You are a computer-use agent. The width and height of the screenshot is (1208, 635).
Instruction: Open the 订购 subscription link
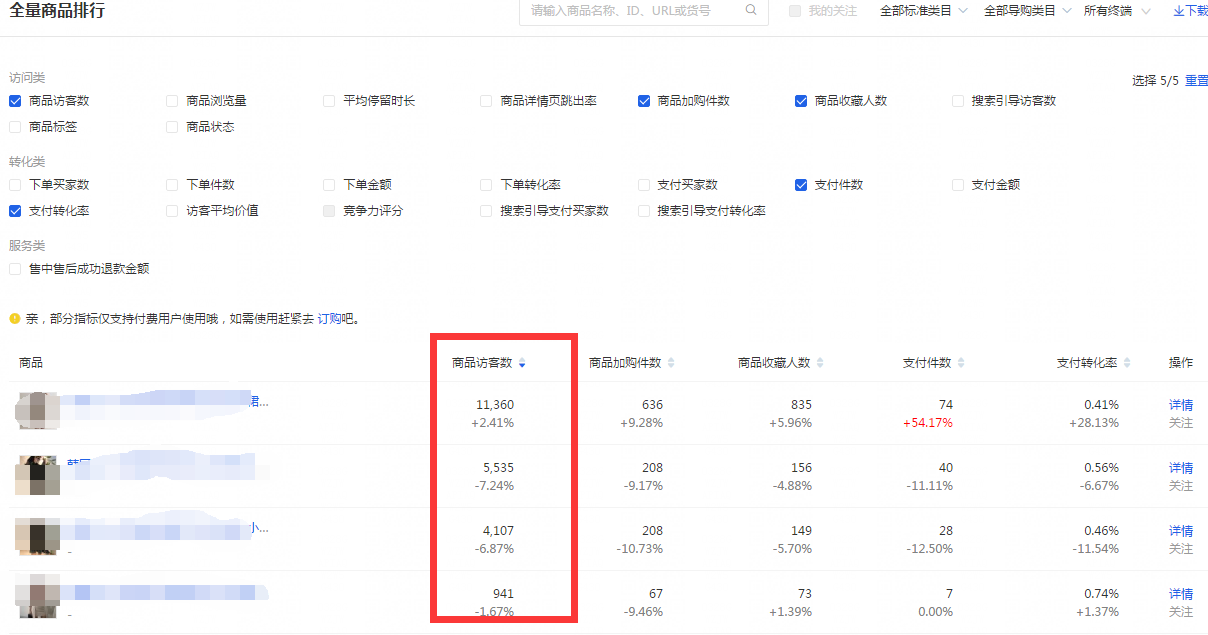[329, 319]
